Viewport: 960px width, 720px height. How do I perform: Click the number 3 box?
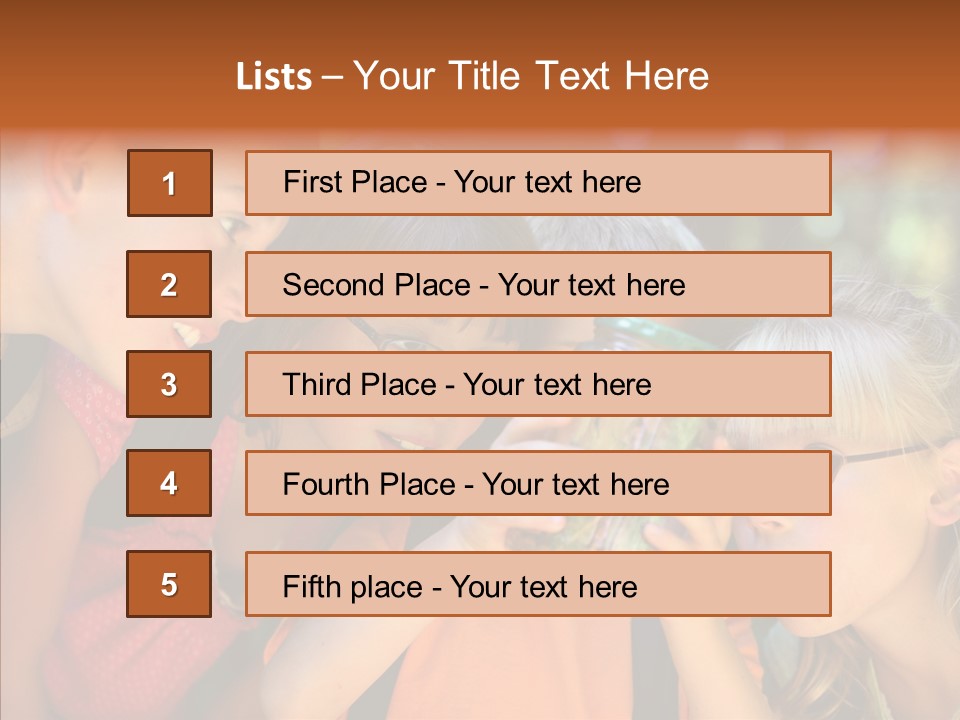tap(169, 384)
